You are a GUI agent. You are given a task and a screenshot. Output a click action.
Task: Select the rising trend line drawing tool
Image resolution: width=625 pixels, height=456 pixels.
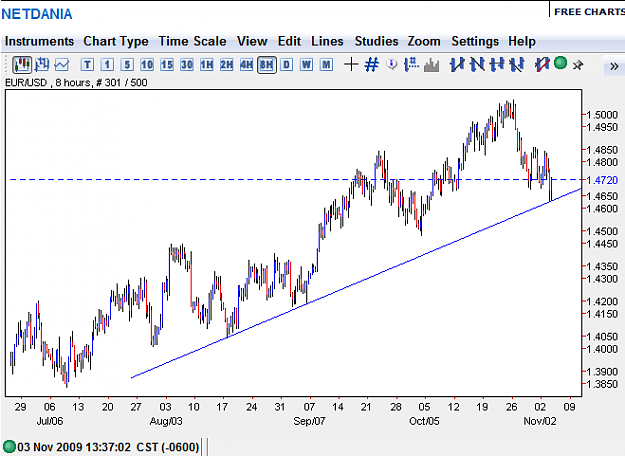pyautogui.click(x=457, y=65)
